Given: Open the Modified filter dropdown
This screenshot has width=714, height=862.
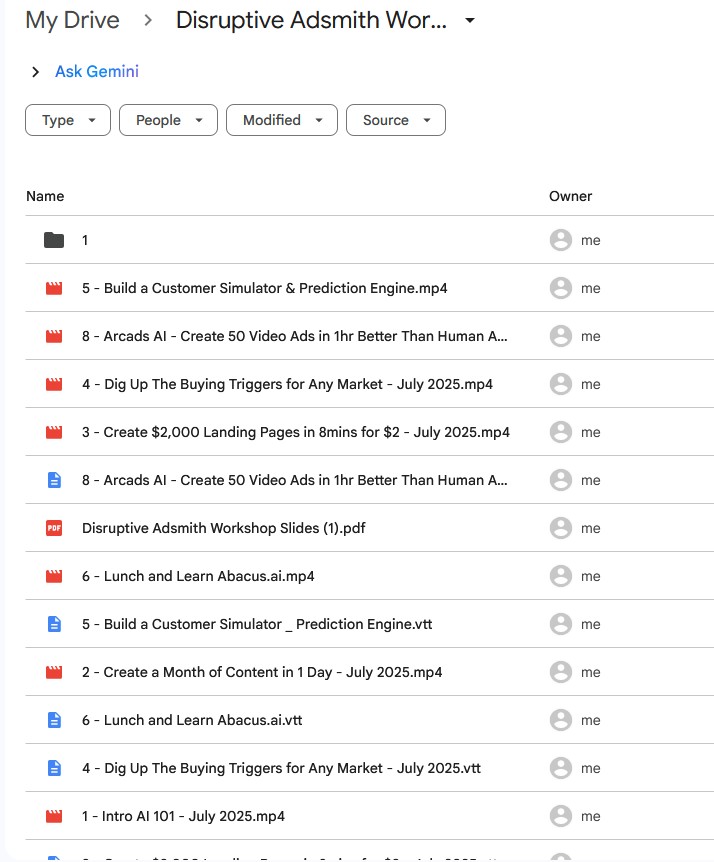Looking at the screenshot, I should [281, 120].
